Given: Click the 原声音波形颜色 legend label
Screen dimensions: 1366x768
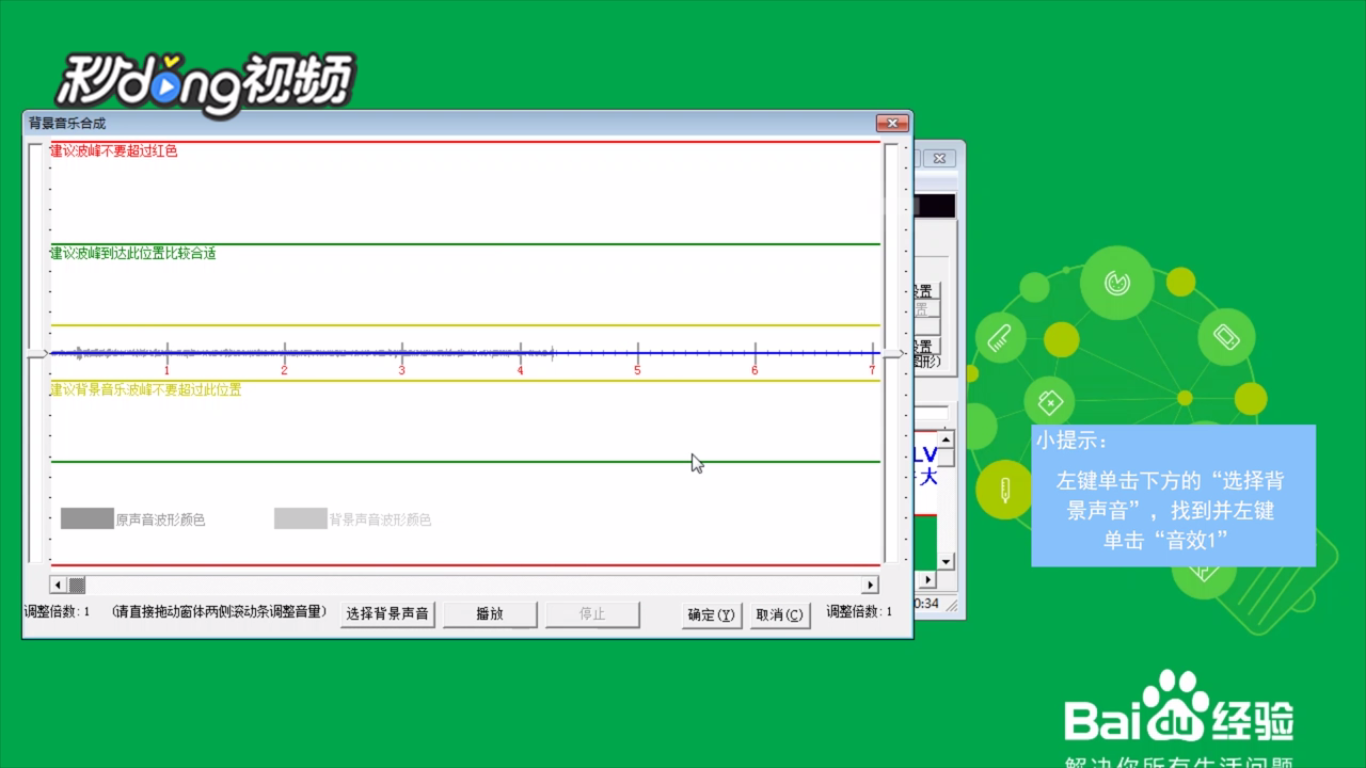Looking at the screenshot, I should 161,520.
